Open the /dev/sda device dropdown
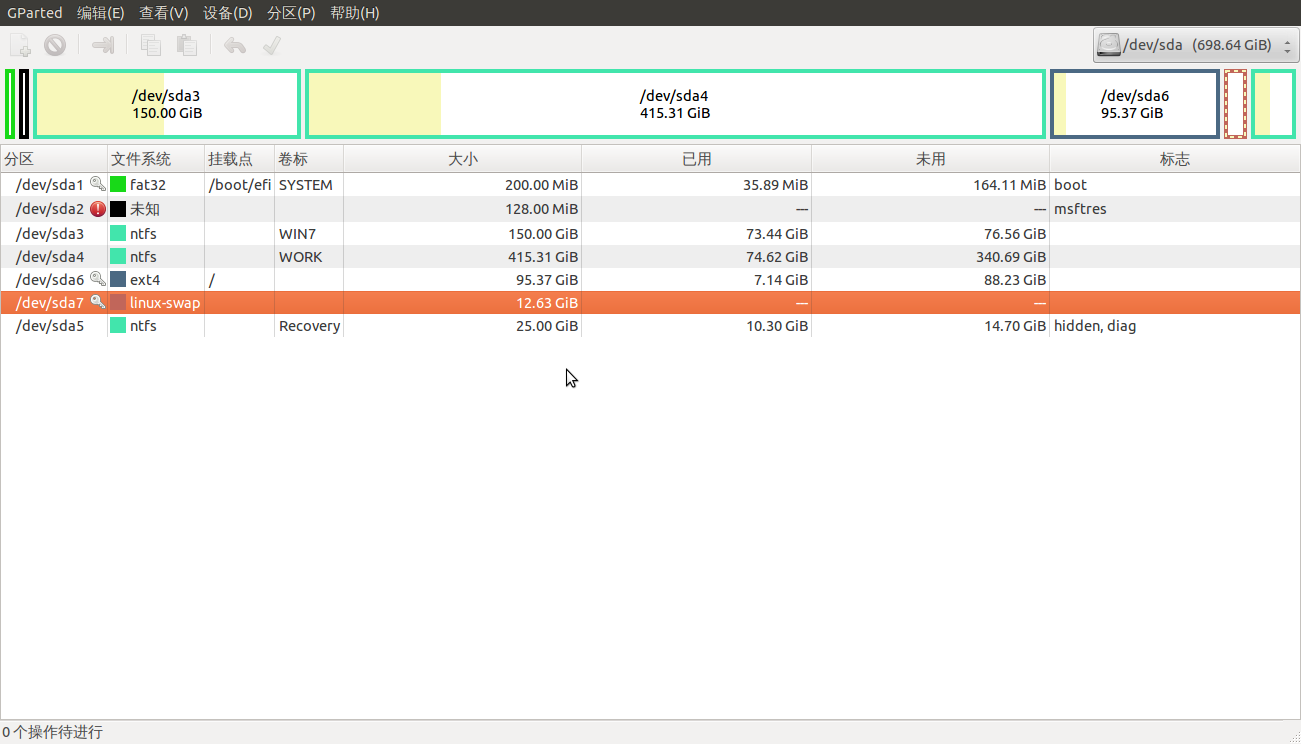 (x=1195, y=45)
